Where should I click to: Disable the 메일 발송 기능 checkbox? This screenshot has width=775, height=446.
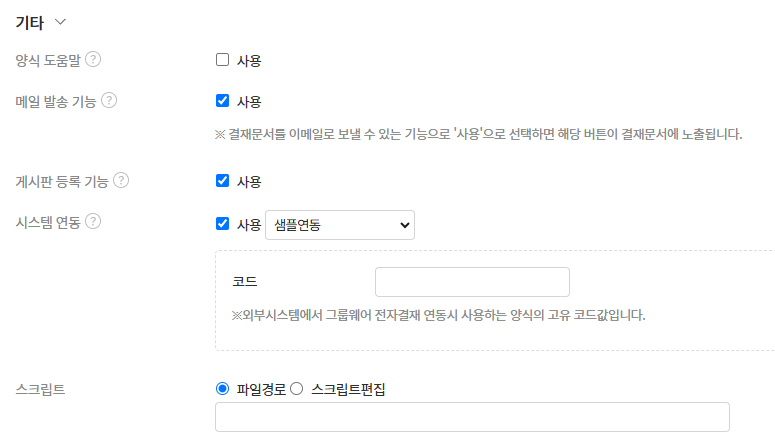pos(223,100)
